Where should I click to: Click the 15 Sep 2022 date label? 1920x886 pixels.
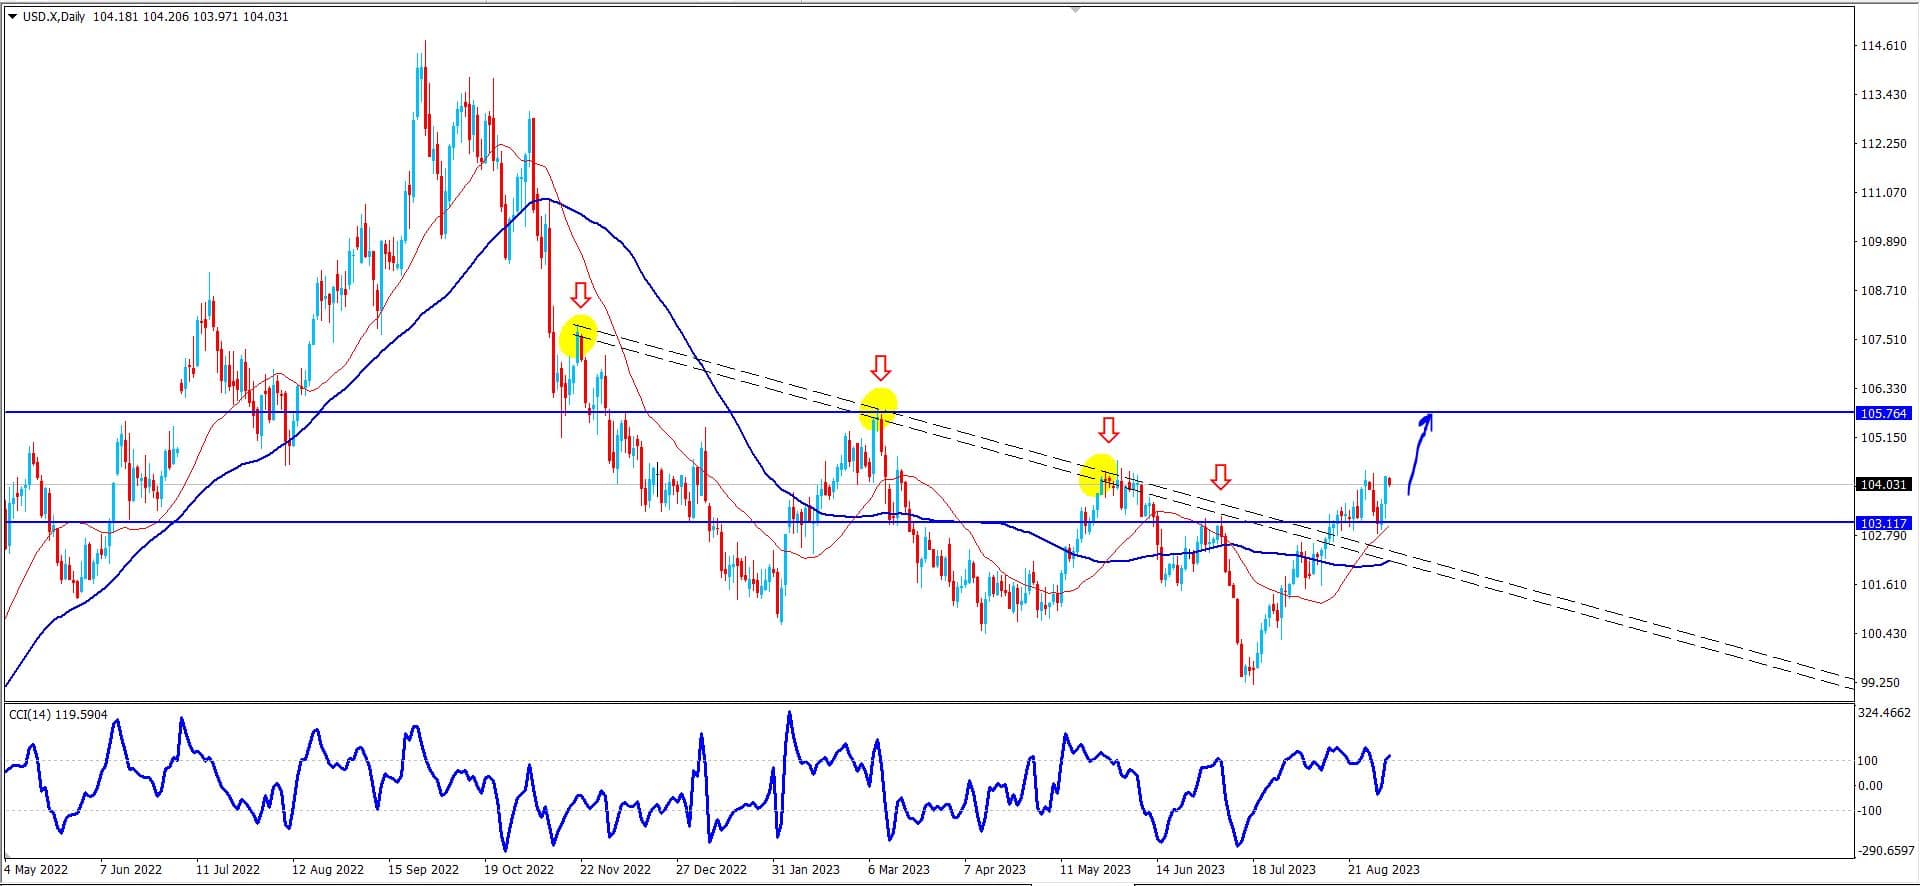click(x=423, y=870)
